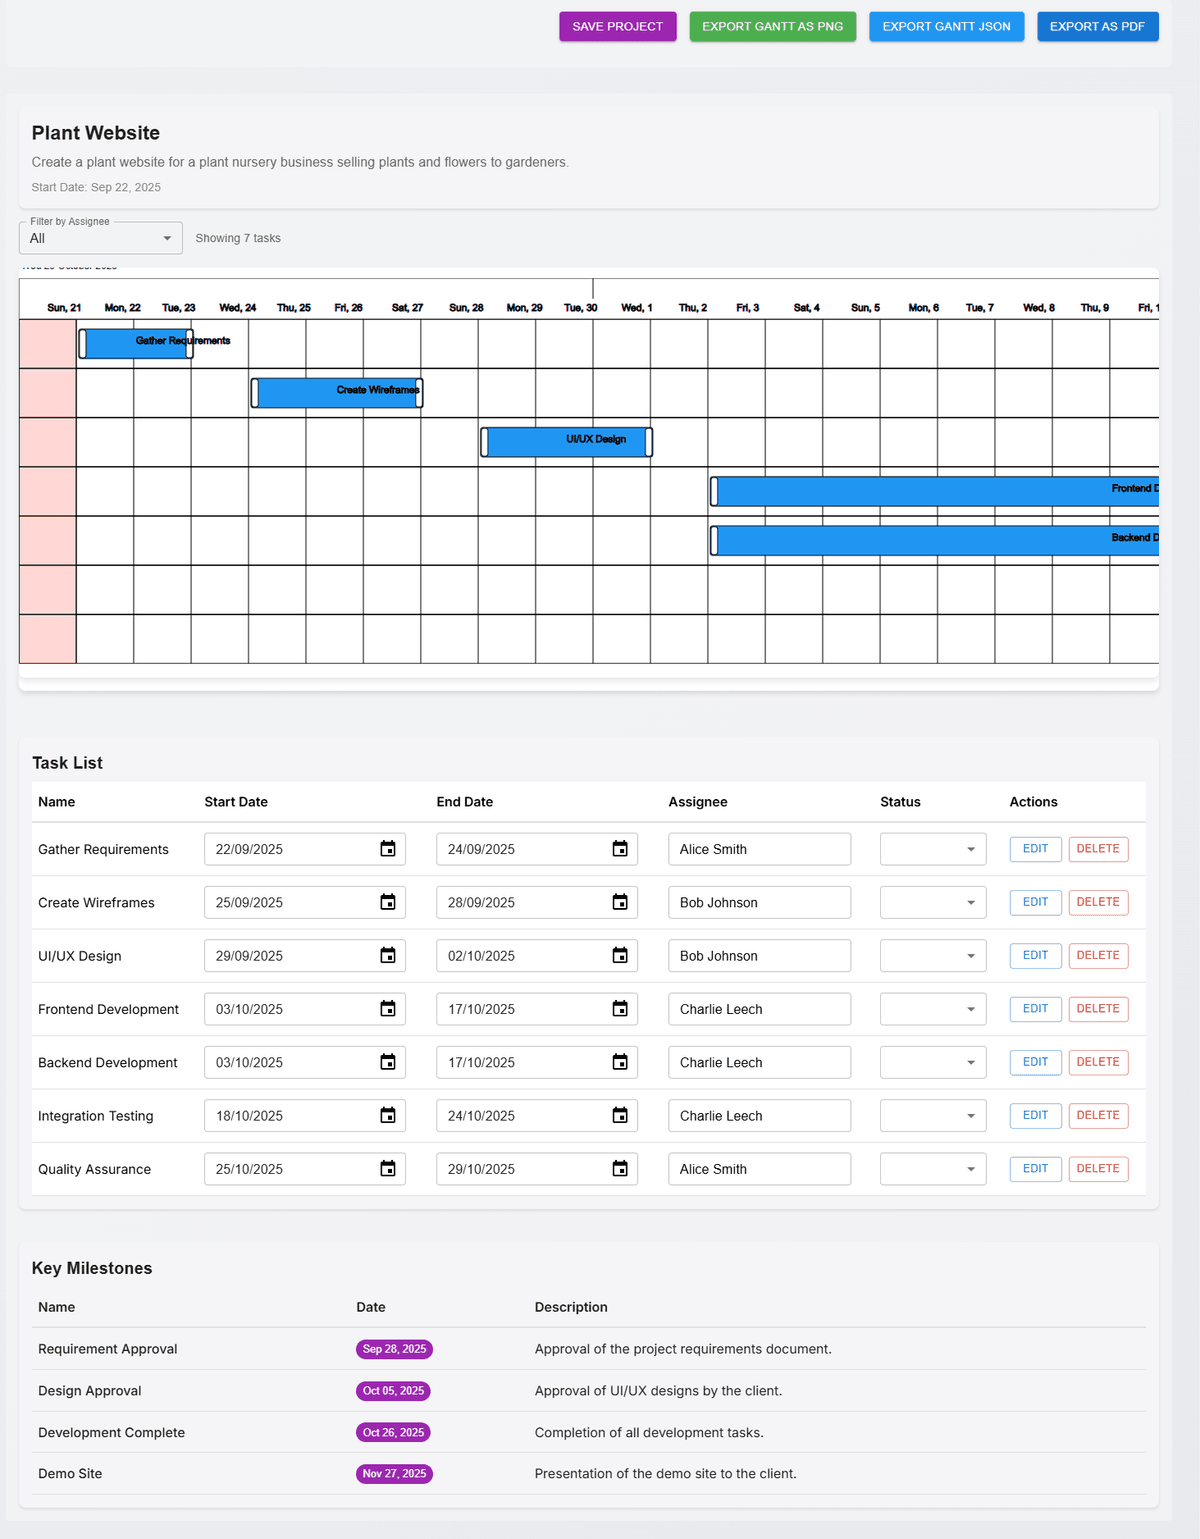Expand status dropdown for Gather Requirements
The image size is (1200, 1539).
[932, 849]
